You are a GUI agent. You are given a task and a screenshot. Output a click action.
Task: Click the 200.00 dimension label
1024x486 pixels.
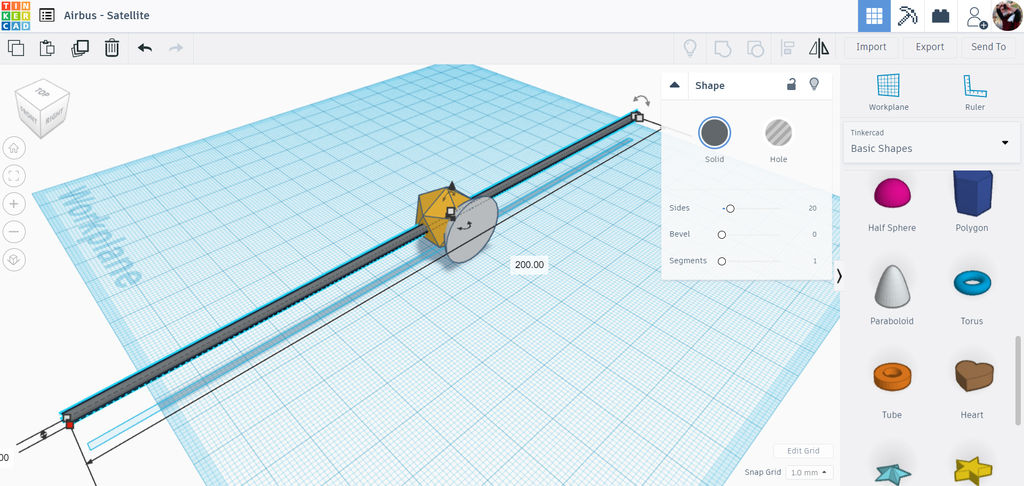click(x=529, y=265)
